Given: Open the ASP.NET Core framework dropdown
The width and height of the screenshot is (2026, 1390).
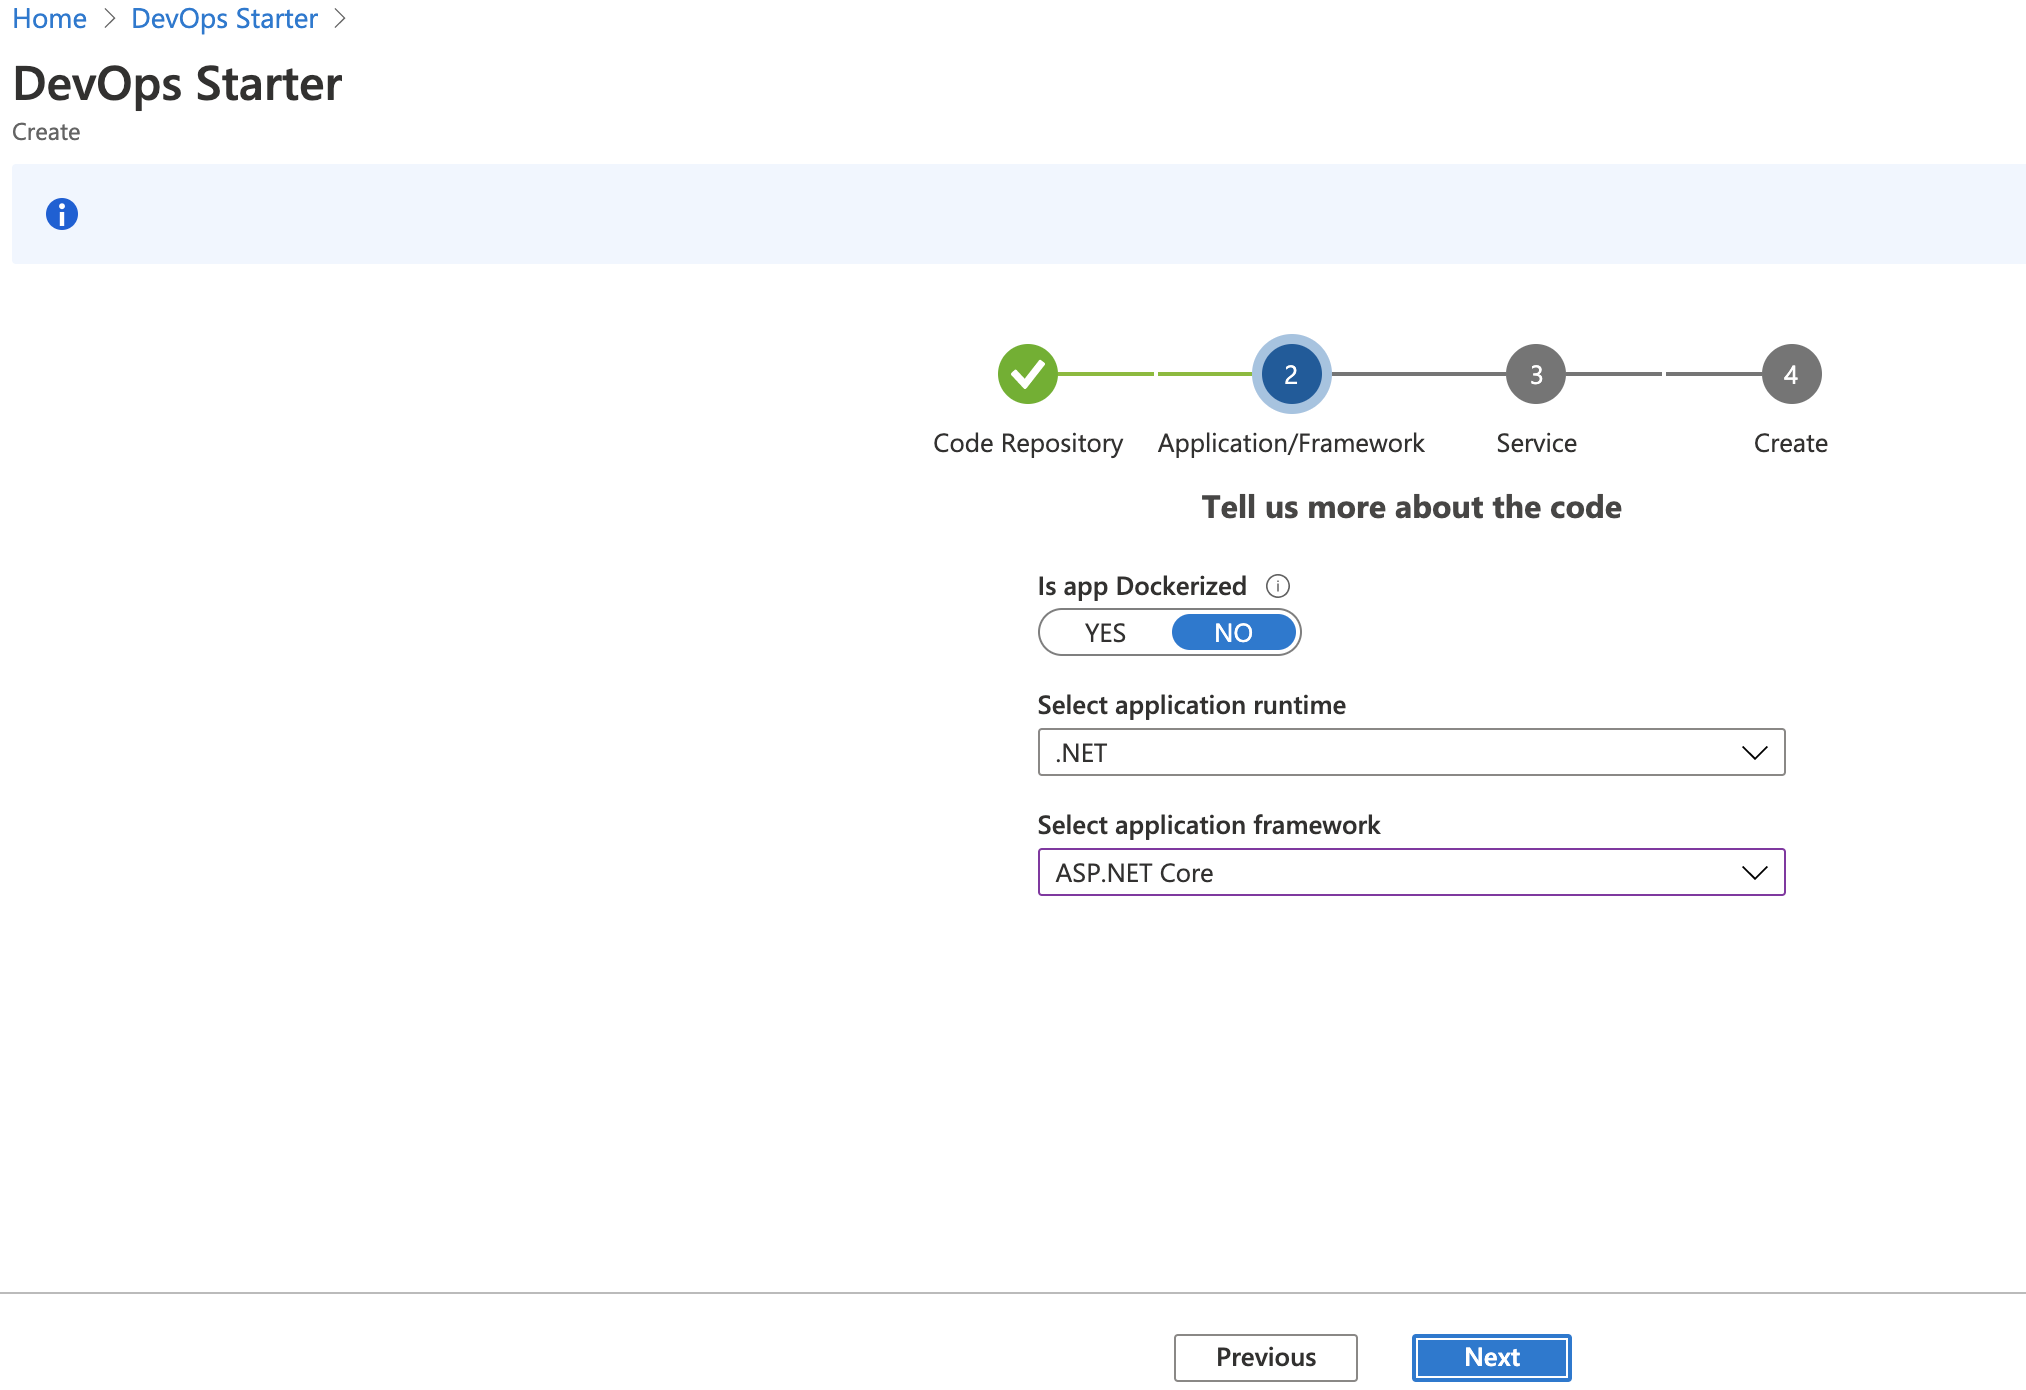Looking at the screenshot, I should tap(1390, 873).
